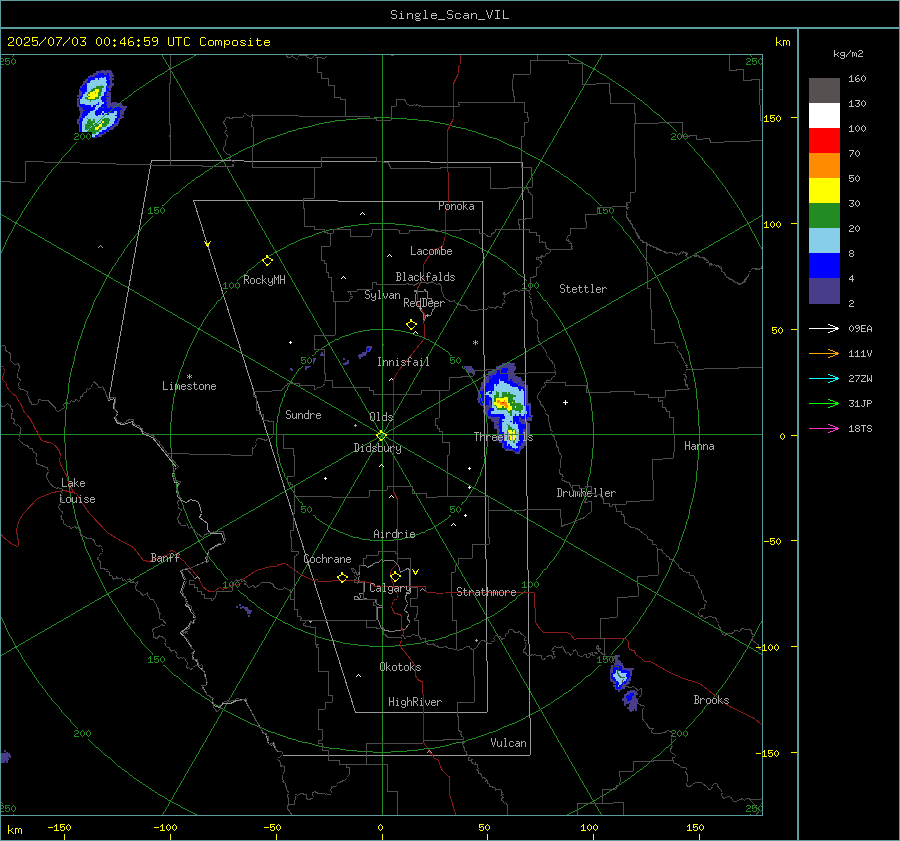Click the yellow radar-site diamond at map center

[382, 436]
